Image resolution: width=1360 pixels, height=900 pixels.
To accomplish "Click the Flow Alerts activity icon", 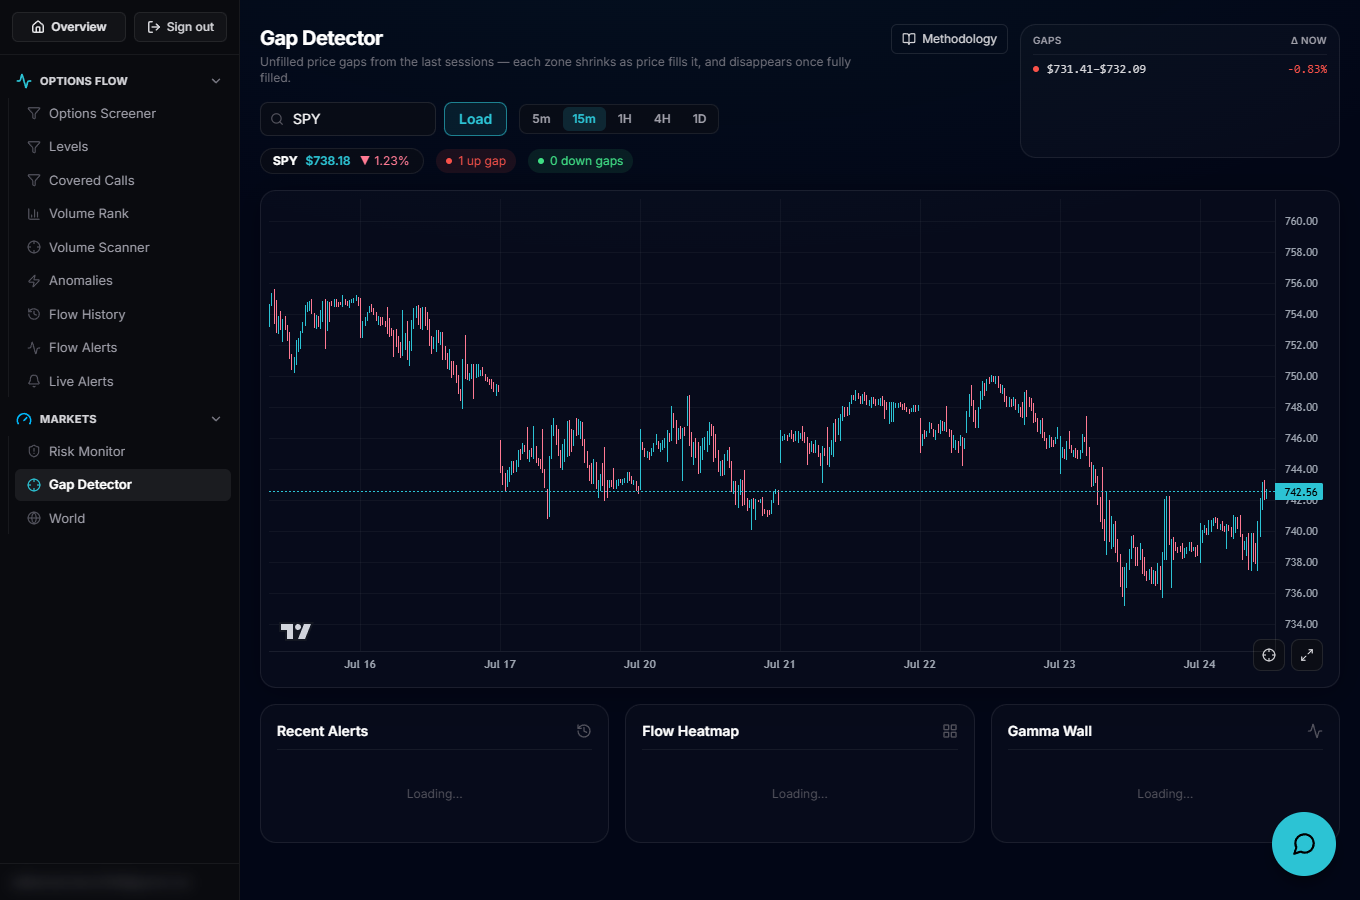I will (x=34, y=348).
